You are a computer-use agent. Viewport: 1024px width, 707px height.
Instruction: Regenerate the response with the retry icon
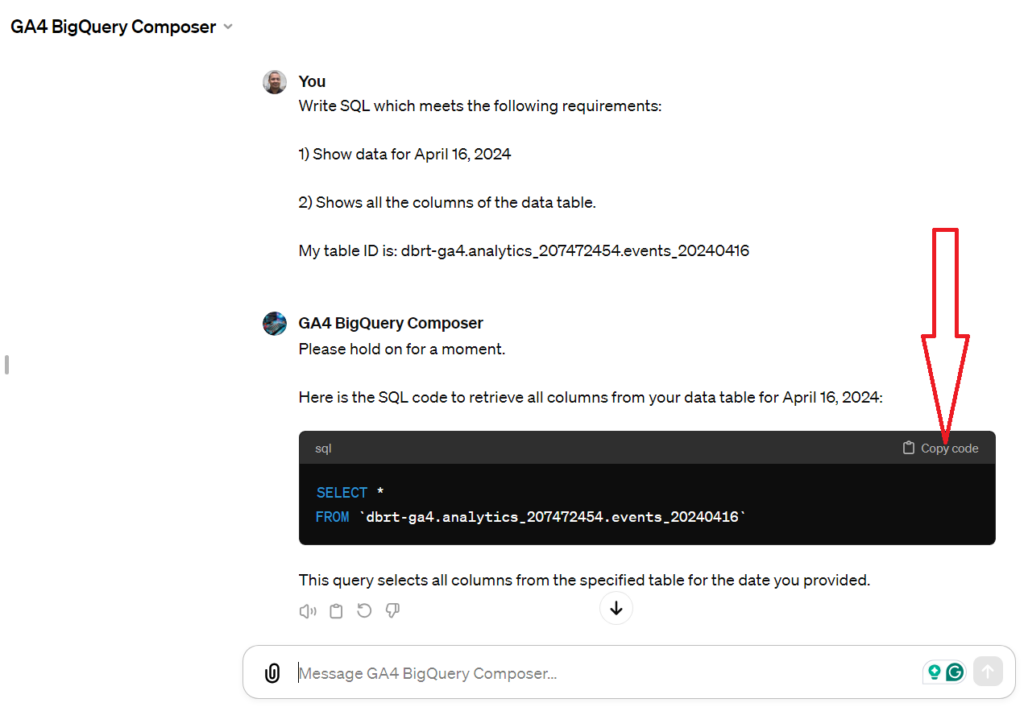point(364,610)
